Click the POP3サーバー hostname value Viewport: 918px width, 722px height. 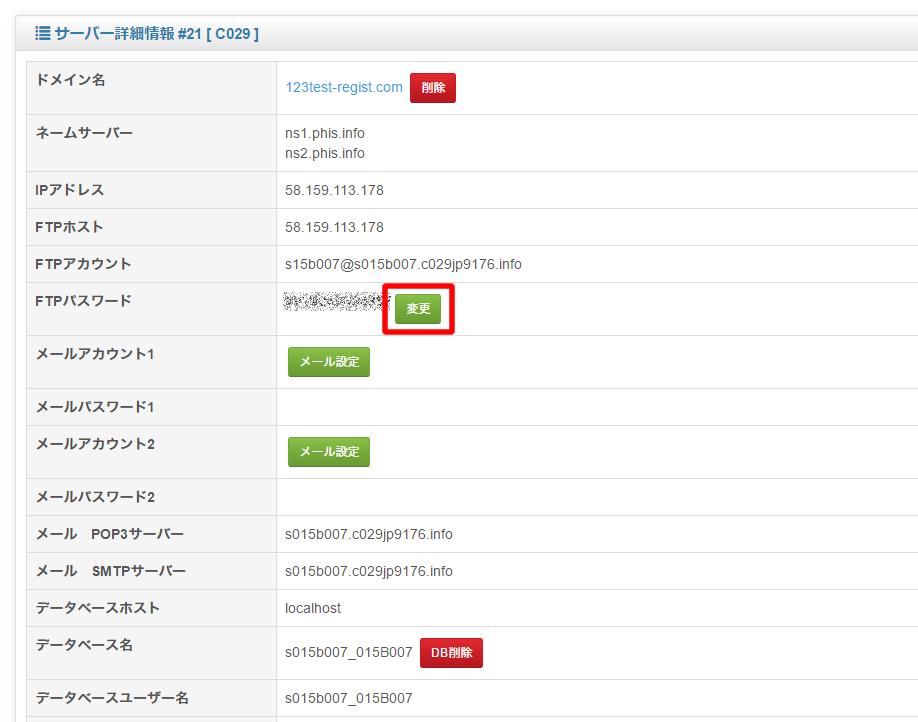(x=368, y=534)
